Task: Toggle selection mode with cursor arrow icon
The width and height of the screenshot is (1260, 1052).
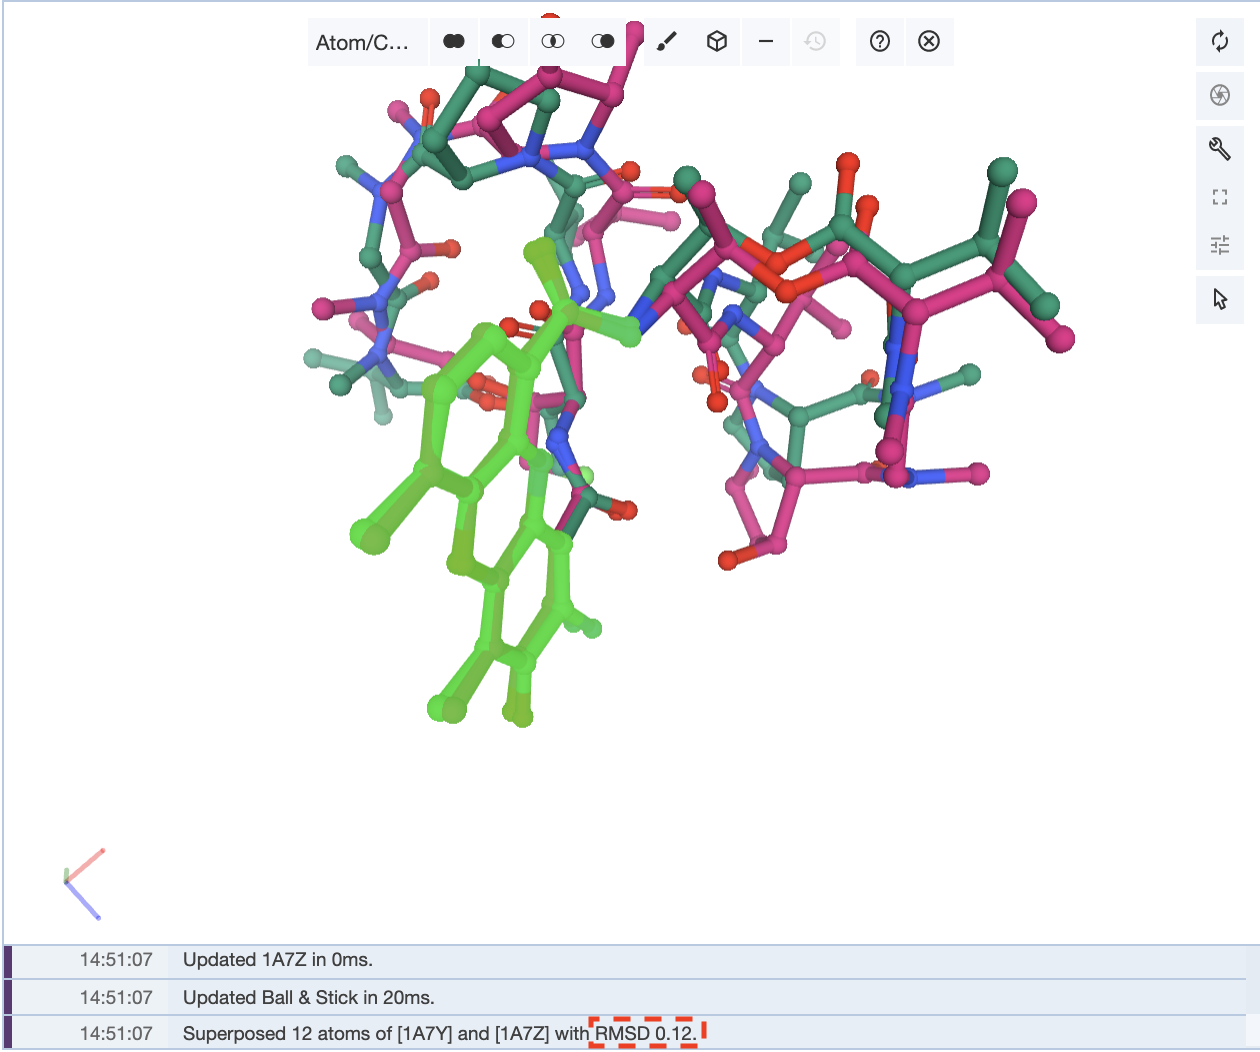Action: 1219,299
